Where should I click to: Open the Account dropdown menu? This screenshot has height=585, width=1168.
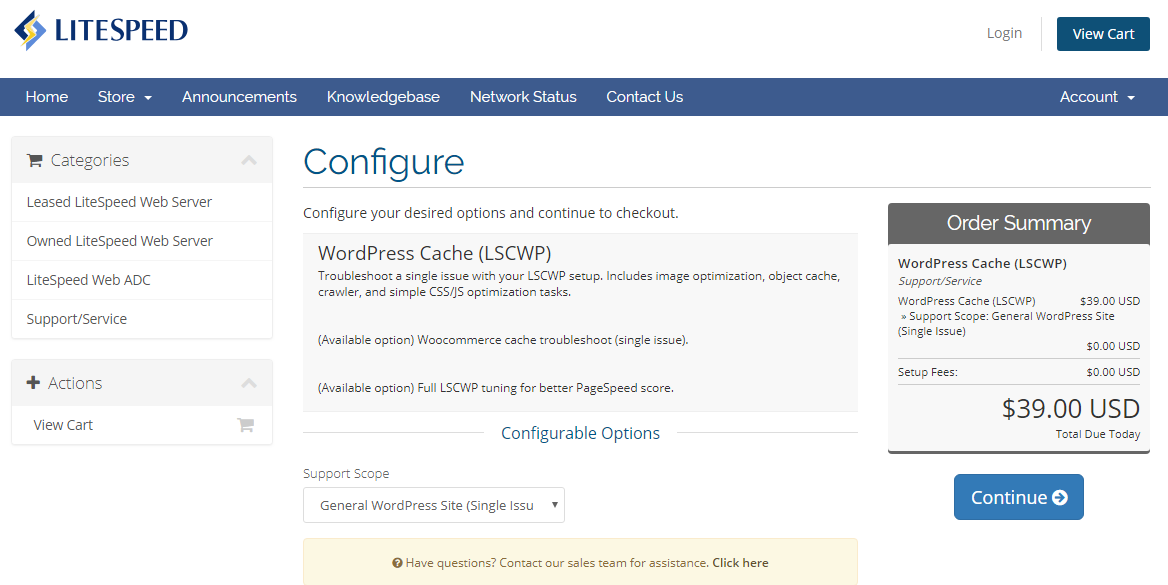point(1097,97)
